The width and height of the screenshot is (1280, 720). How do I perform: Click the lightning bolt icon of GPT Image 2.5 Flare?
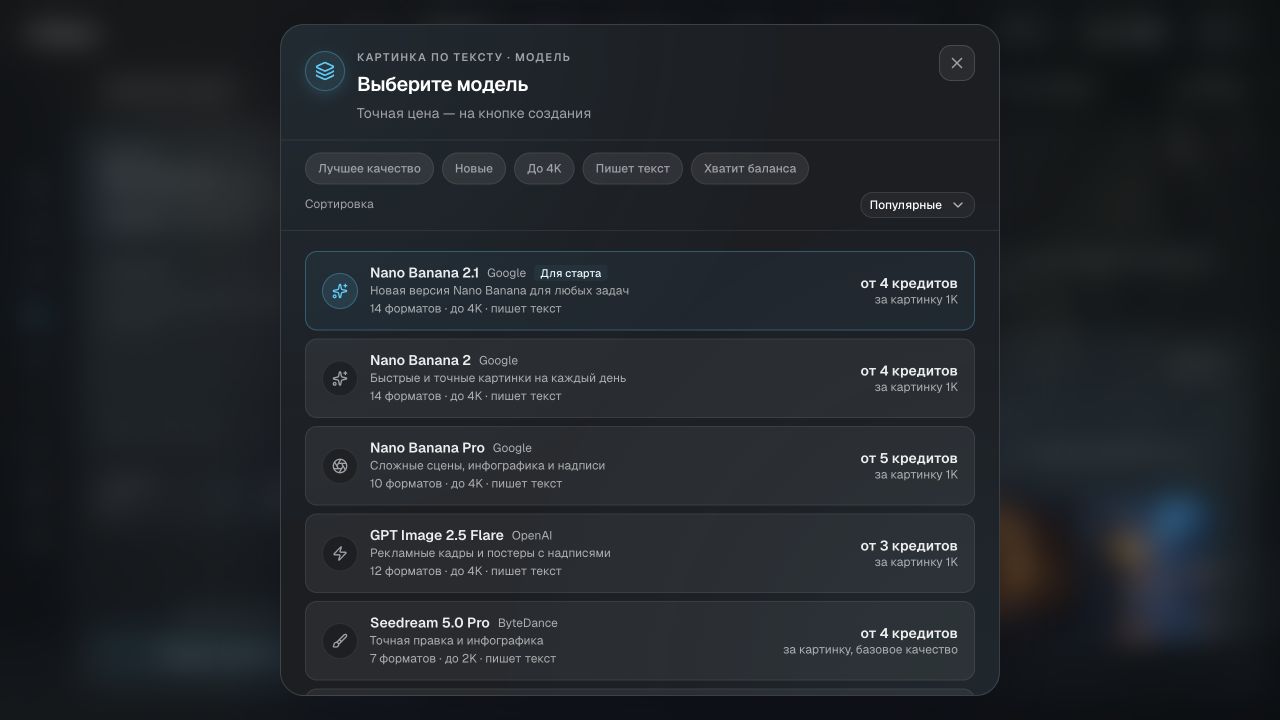coord(340,553)
